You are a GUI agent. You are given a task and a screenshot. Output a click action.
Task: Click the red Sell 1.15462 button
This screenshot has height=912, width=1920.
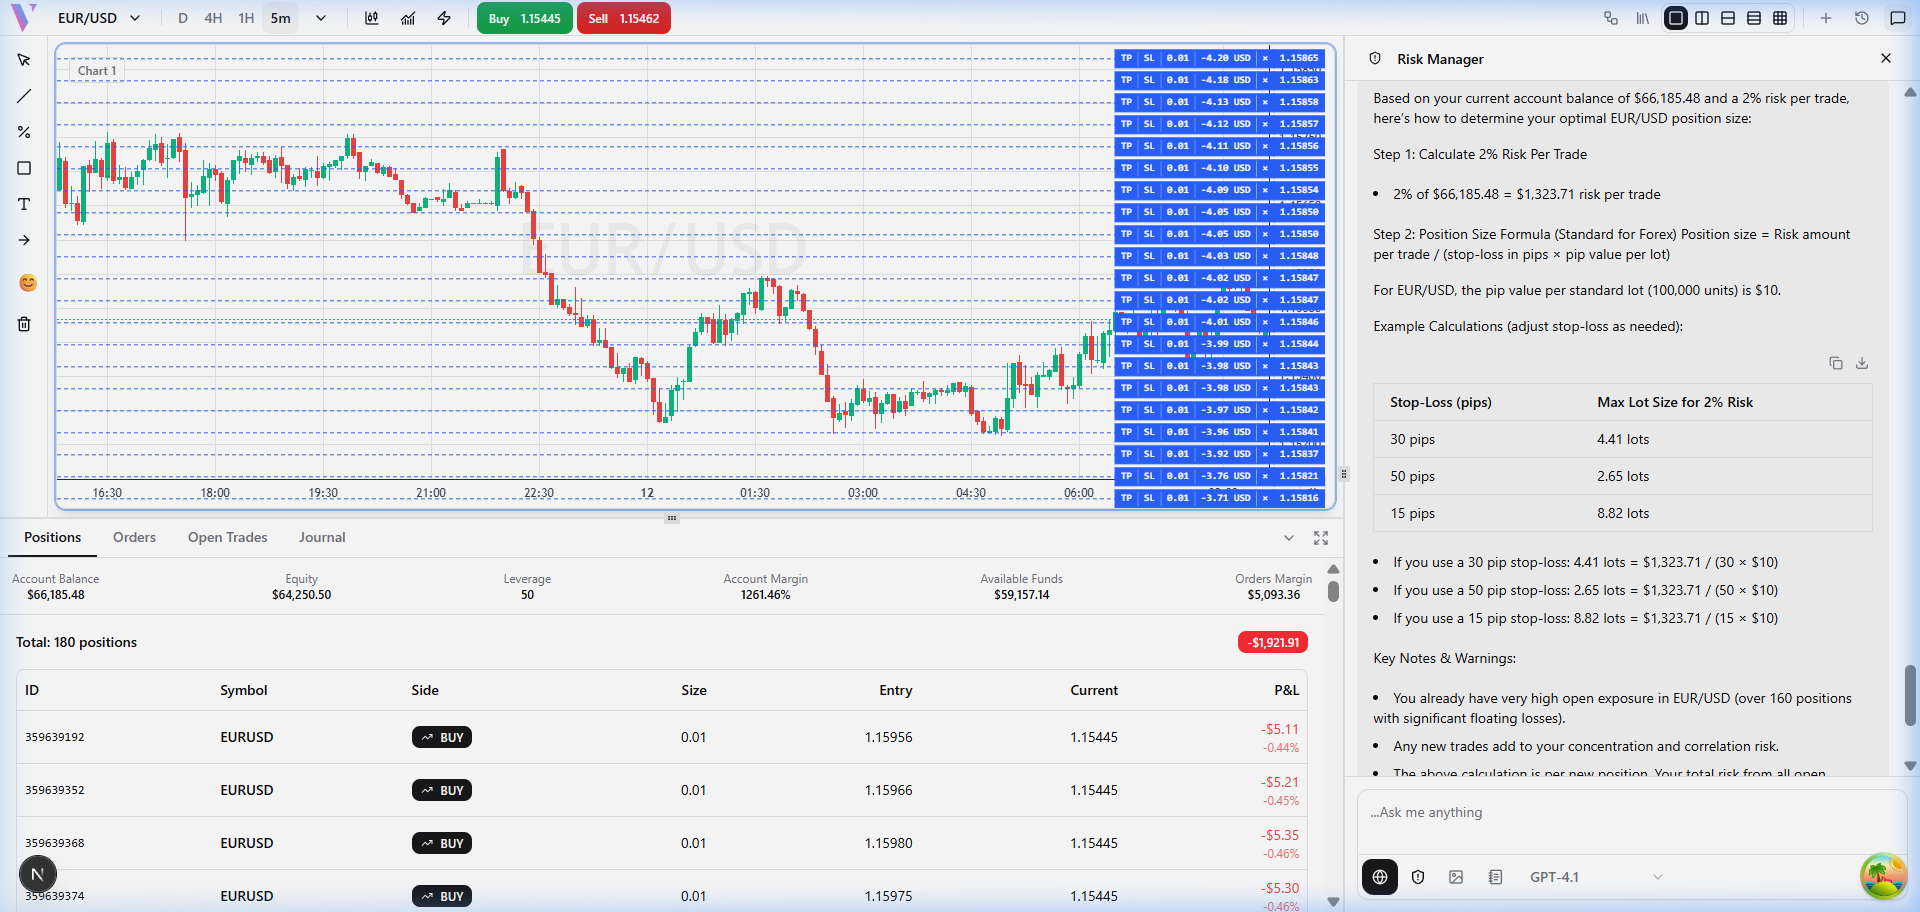[x=623, y=18]
